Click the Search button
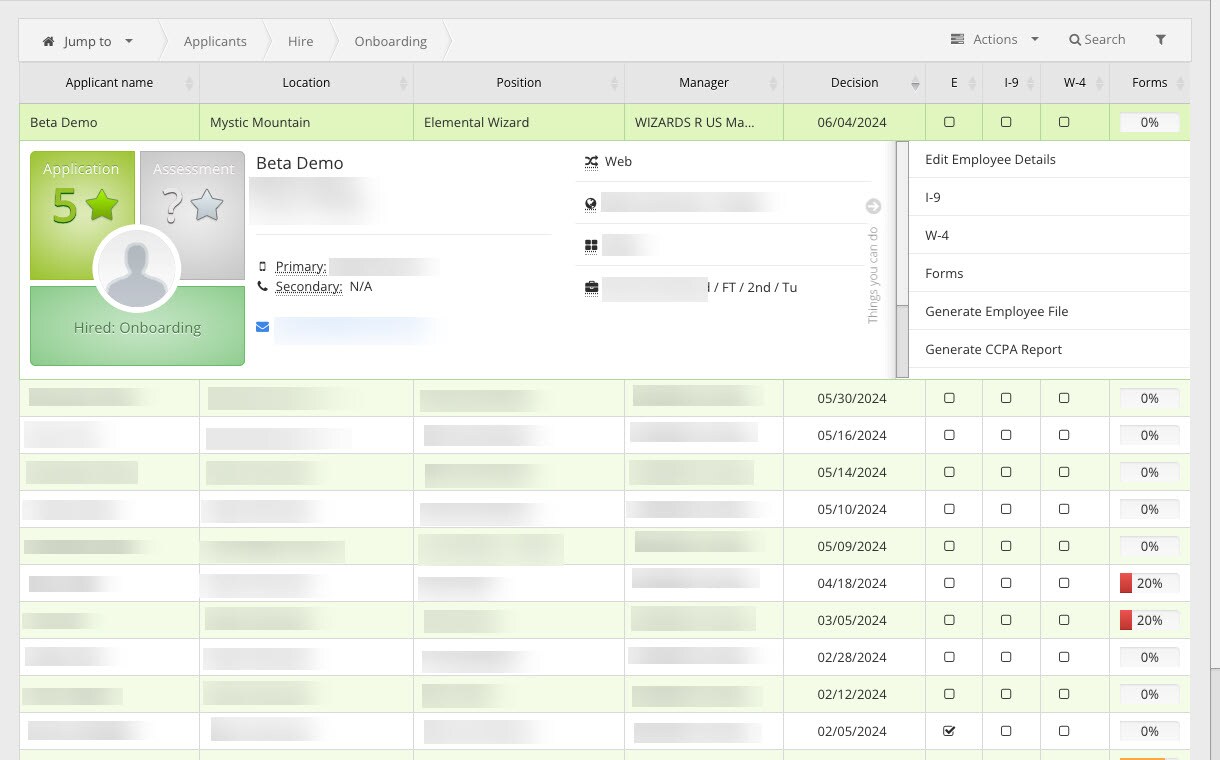The width and height of the screenshot is (1220, 760). point(1097,40)
